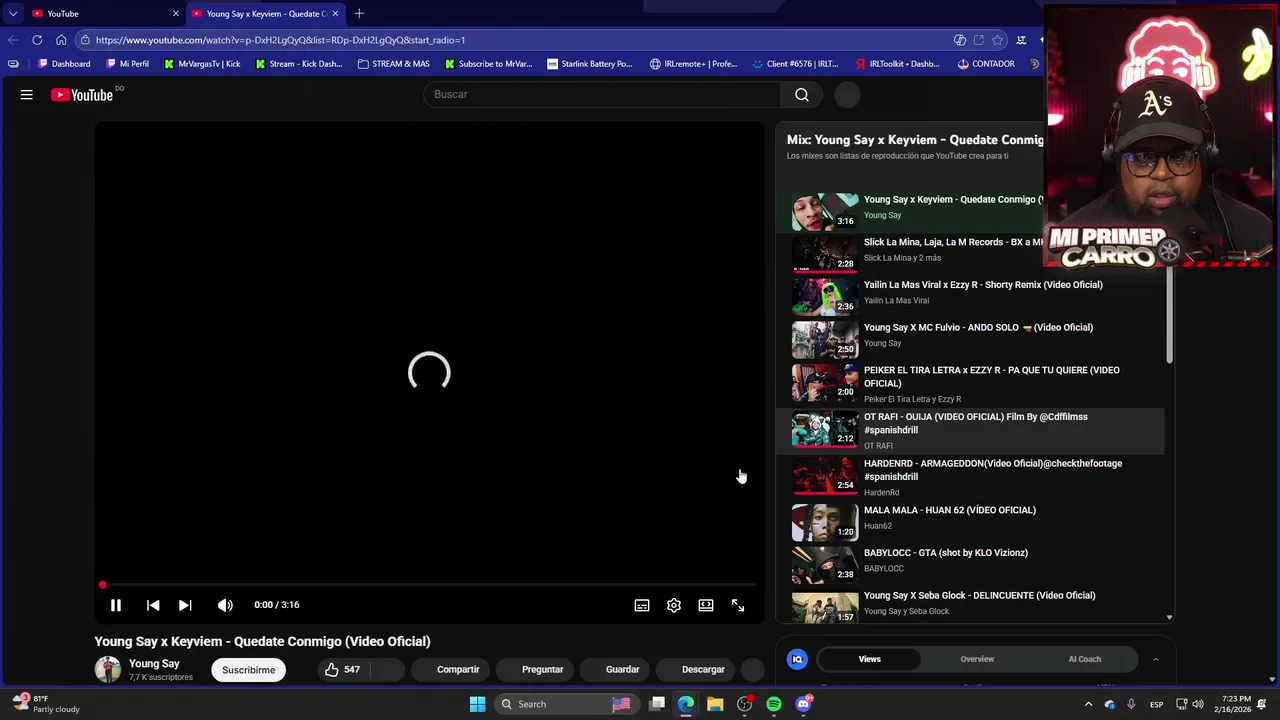Click the vidIQ IQ logo icon
The height and width of the screenshot is (720, 1280).
(x=797, y=659)
